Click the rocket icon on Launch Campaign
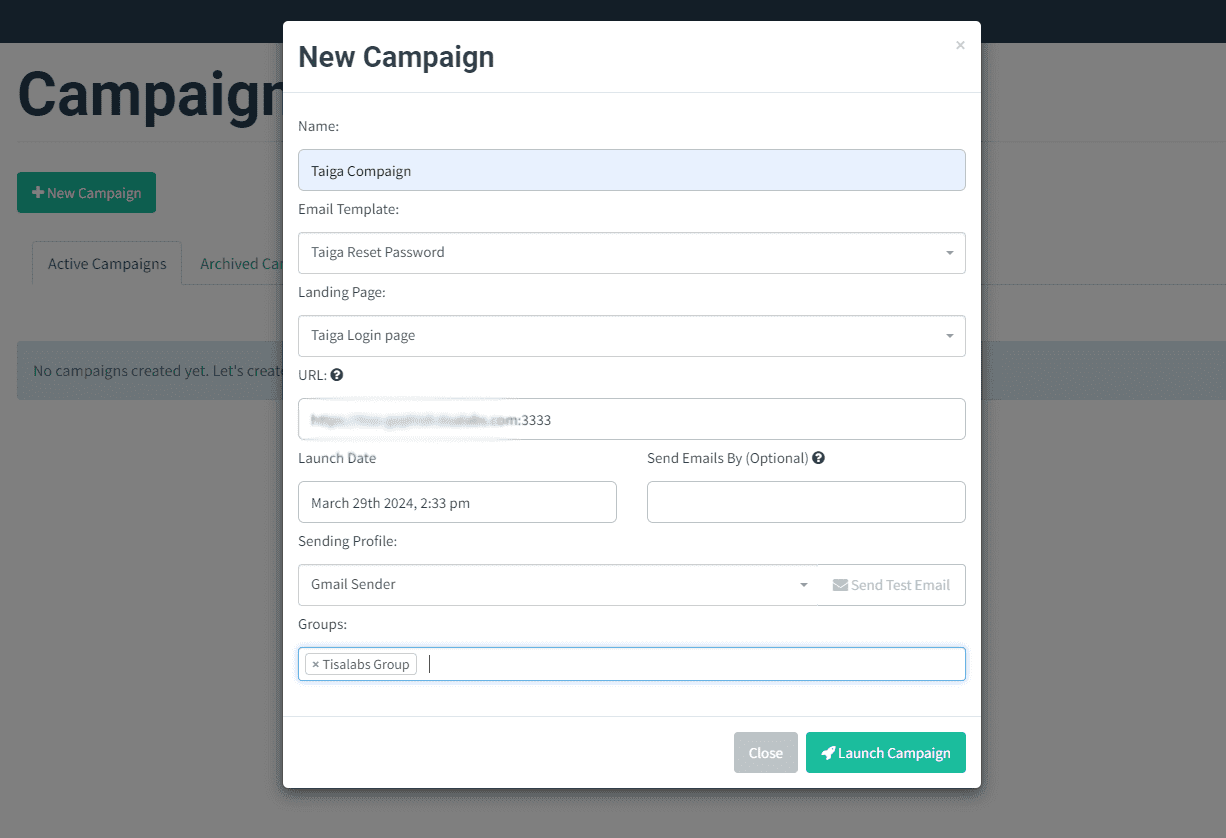1226x838 pixels. point(828,753)
